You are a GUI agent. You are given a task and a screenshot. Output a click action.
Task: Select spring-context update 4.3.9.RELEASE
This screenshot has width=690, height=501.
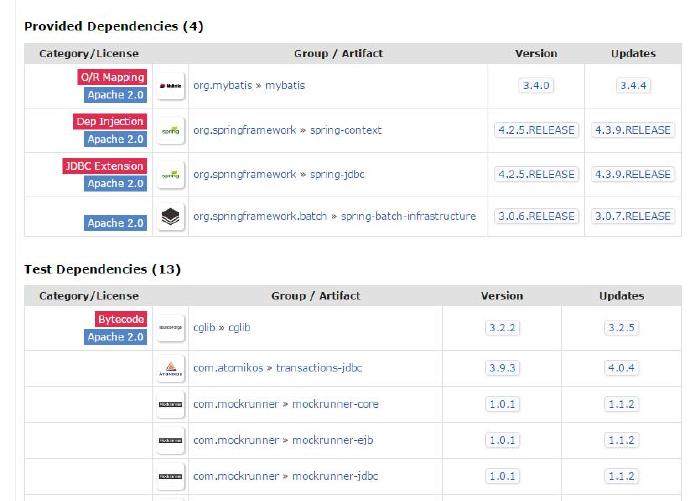pos(633,130)
